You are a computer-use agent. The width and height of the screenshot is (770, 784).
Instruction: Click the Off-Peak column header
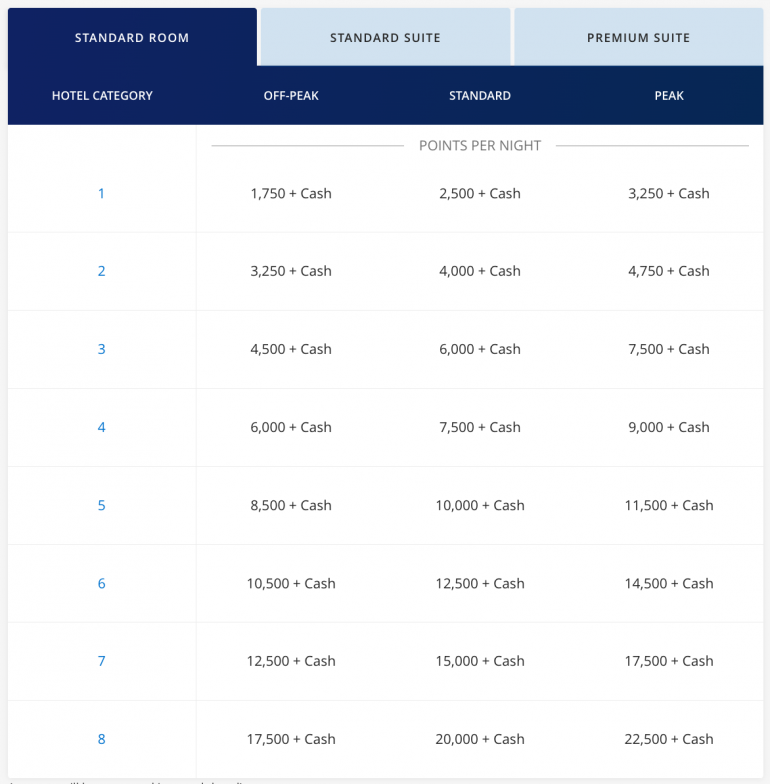pyautogui.click(x=291, y=96)
